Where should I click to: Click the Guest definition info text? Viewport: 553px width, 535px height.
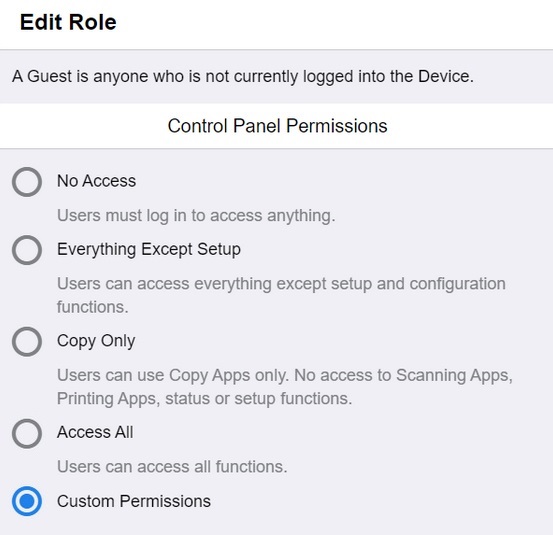click(x=243, y=77)
